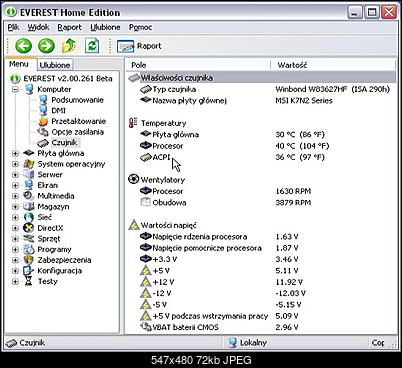This screenshot has width=402, height=368.
Task: Expand the Płyta główna tree node
Action: (x=15, y=153)
